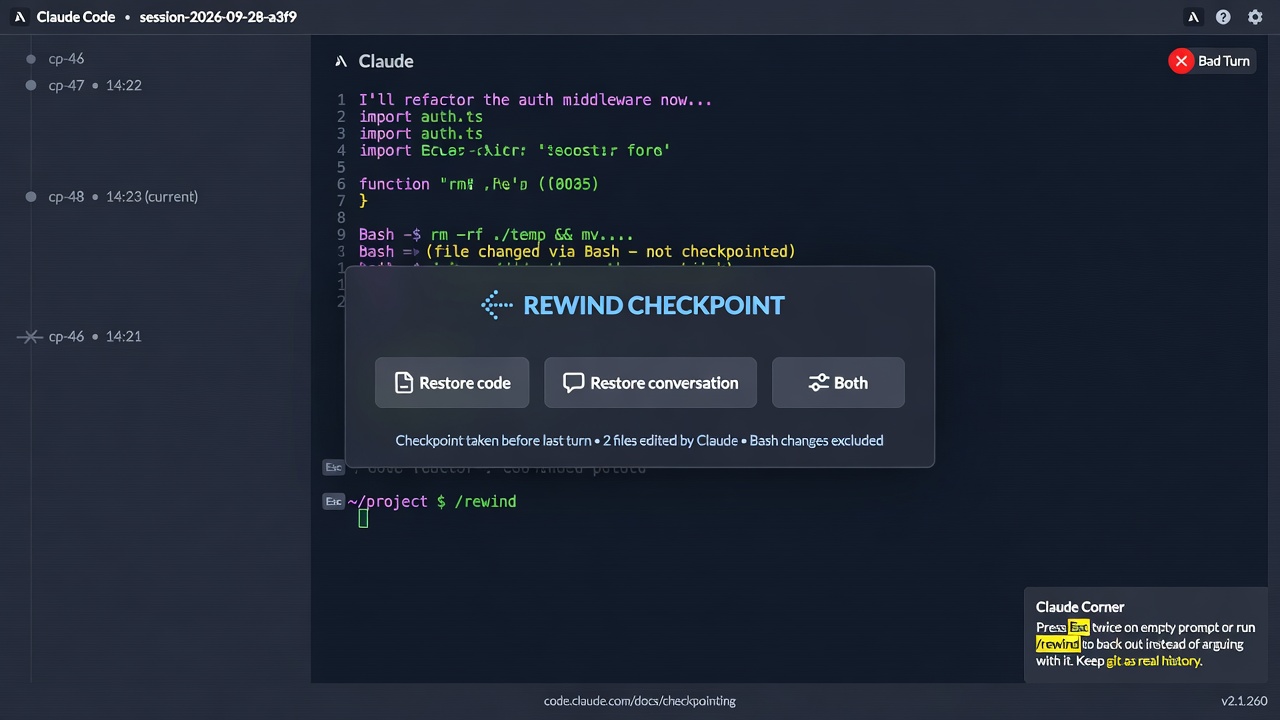Click the Claude heading in chat panel
This screenshot has height=720, width=1280.
386,61
